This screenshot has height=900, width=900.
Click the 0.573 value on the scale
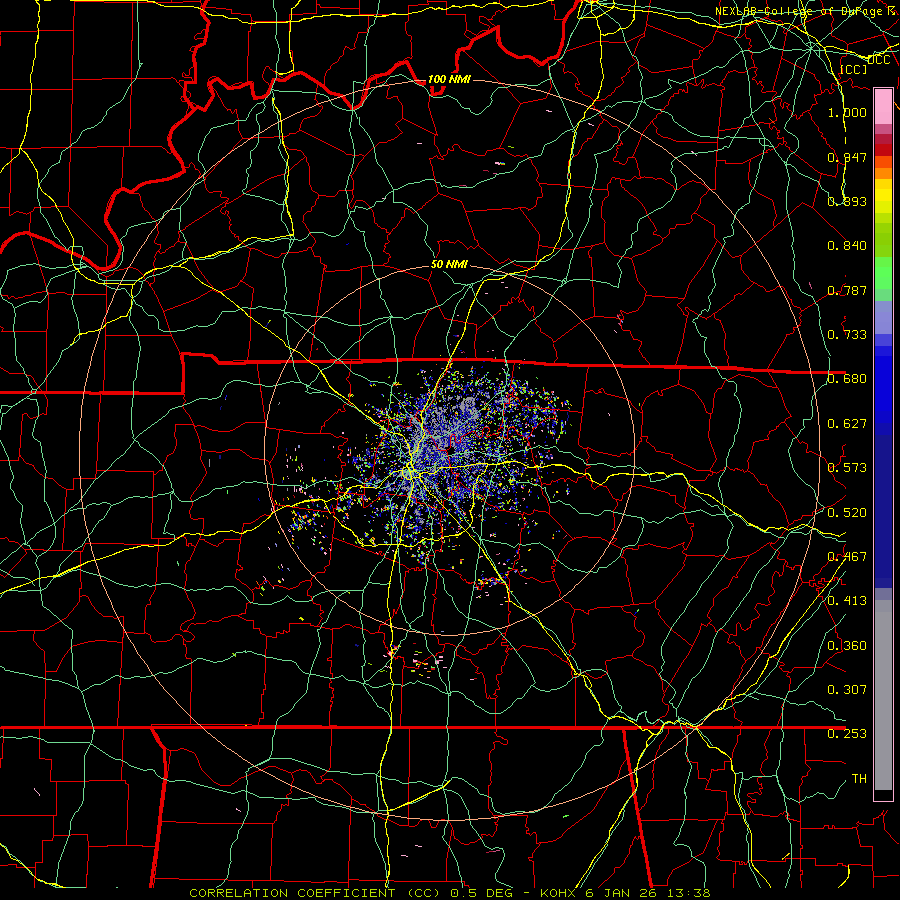[x=847, y=467]
